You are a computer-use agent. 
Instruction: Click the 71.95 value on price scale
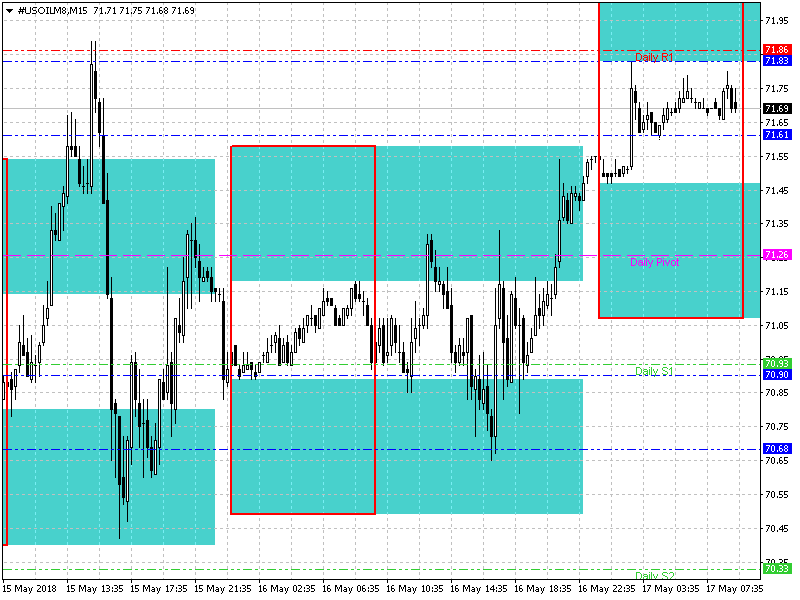pyautogui.click(x=777, y=20)
